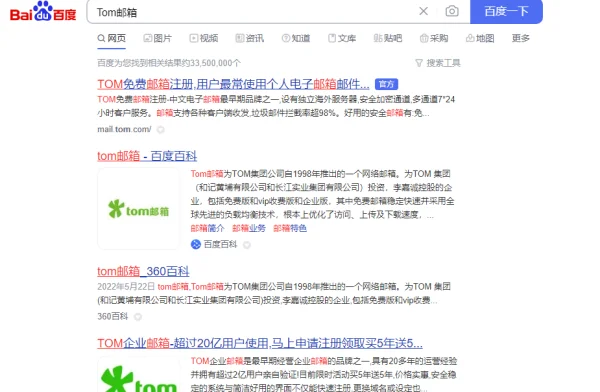Click the 官方 badge
Viewport: 600px width, 392px height.
click(x=386, y=84)
